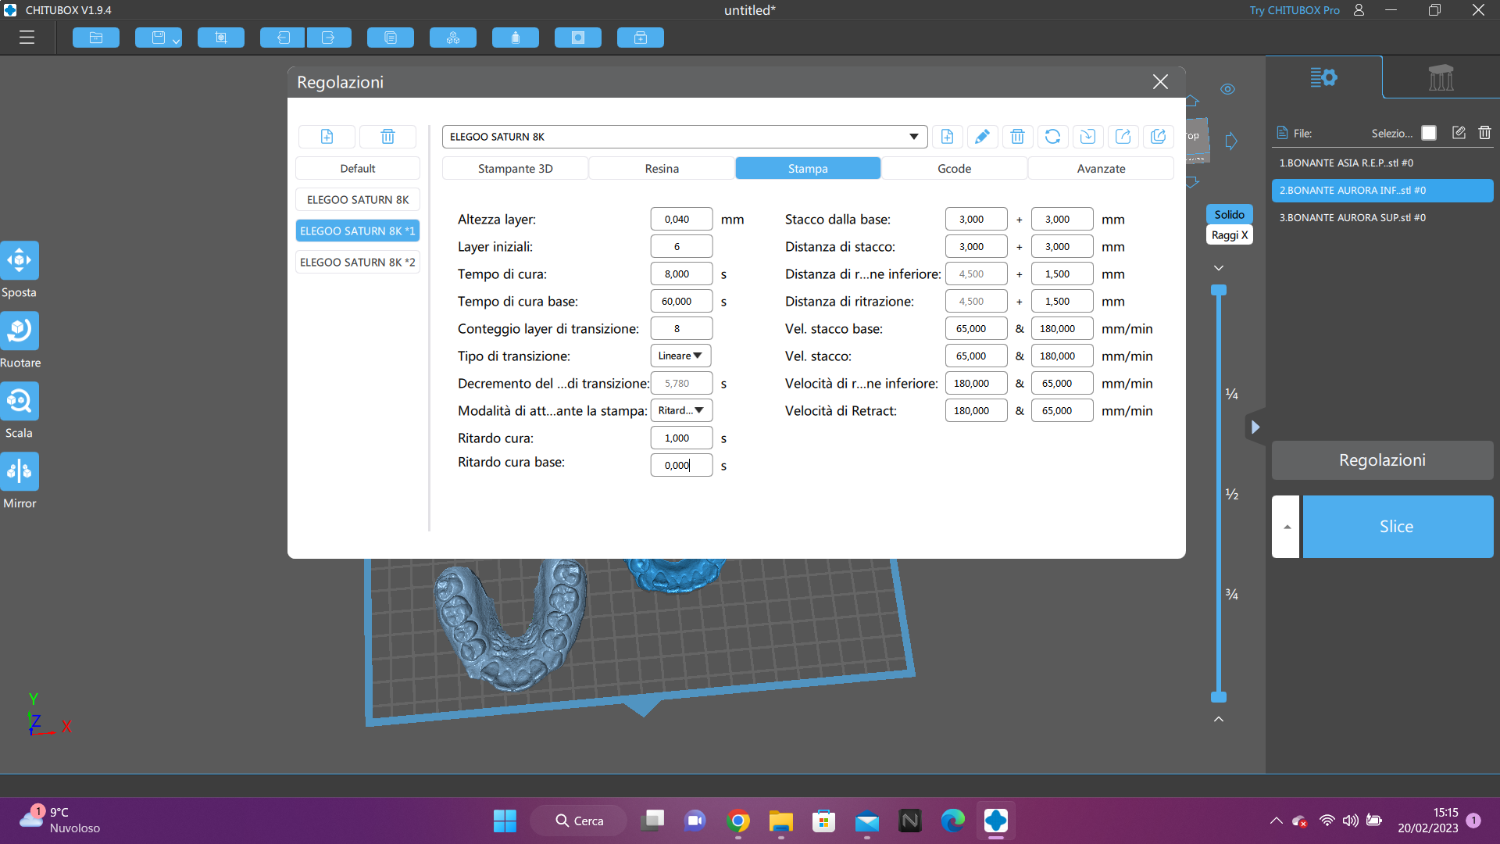The width and height of the screenshot is (1500, 844).
Task: Open the Tipo di transizione Lineare dropdown
Action: [x=680, y=356]
